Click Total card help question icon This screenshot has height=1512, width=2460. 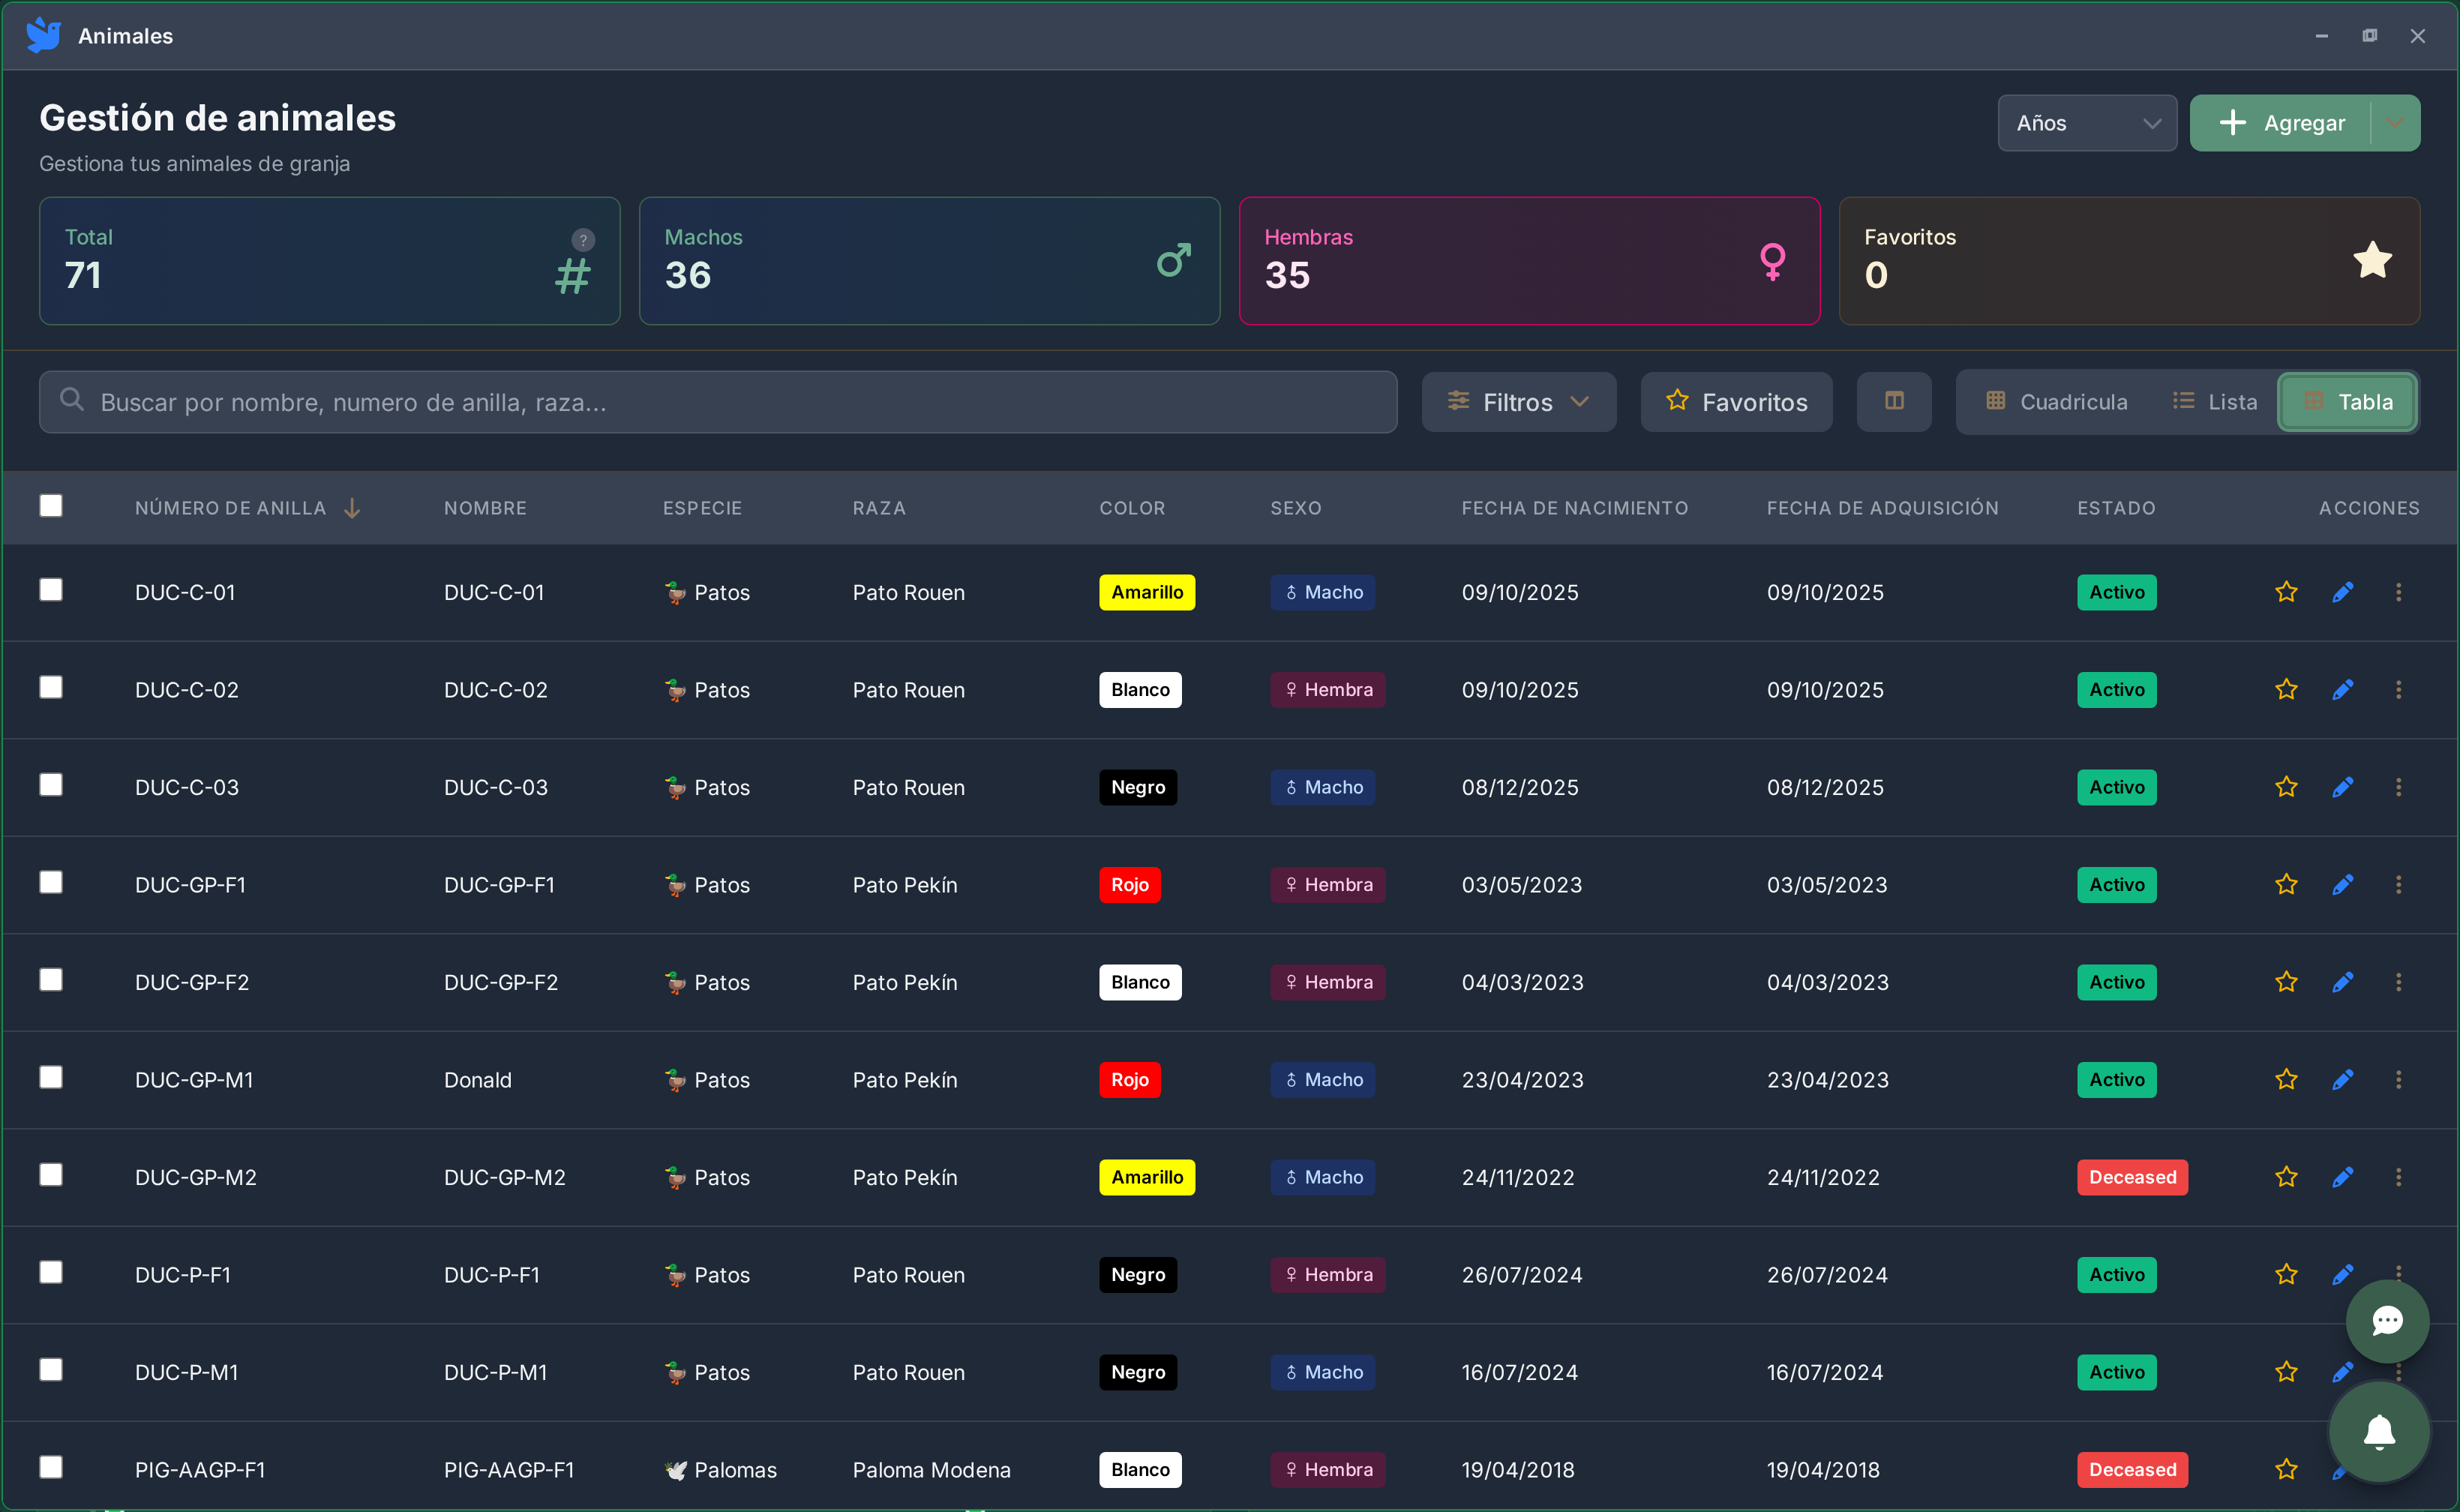pos(583,240)
